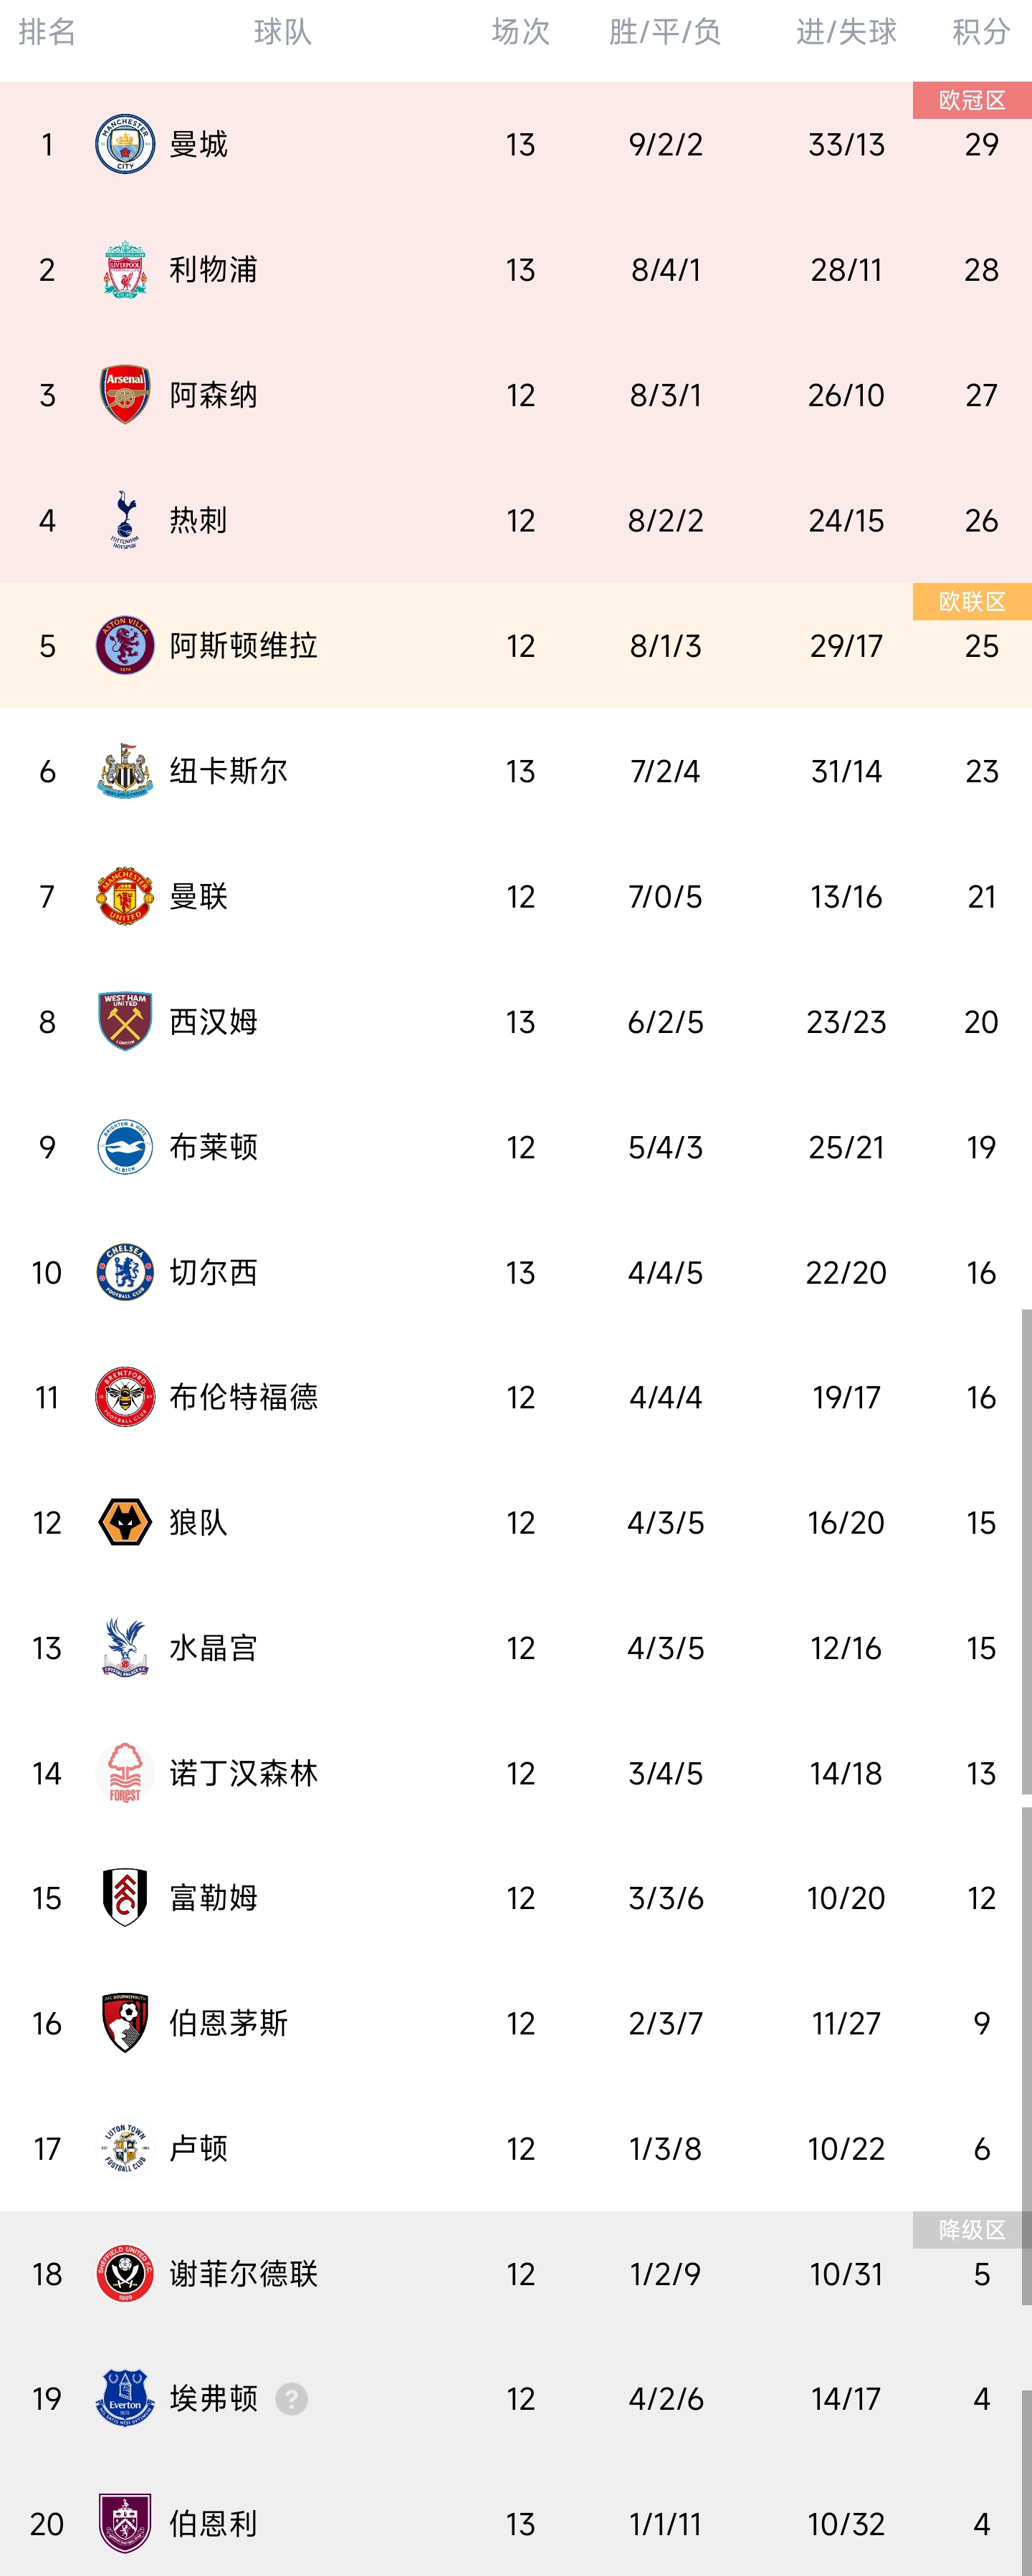1032x2576 pixels.
Task: Click the Aston Villa crest
Action: click(125, 646)
